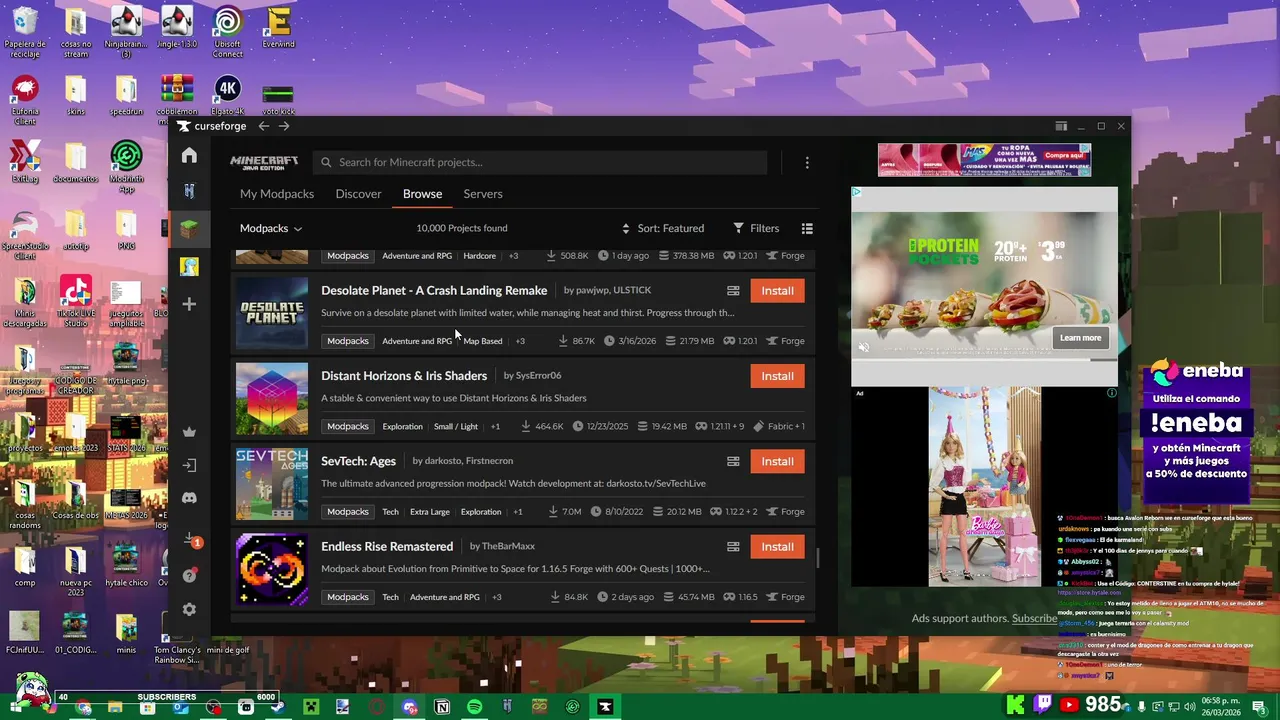Select the yellow-blue game icon in the sidebar
Screen dimensions: 1280x720
coord(189,266)
